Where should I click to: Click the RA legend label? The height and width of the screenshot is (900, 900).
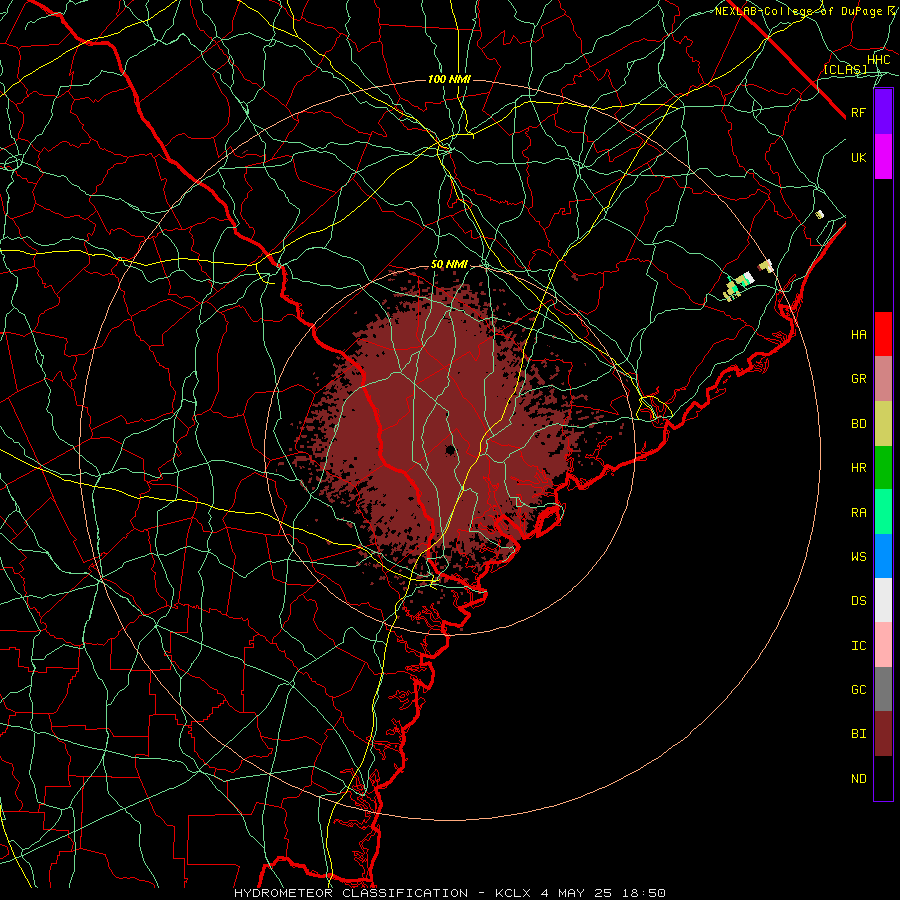858,513
